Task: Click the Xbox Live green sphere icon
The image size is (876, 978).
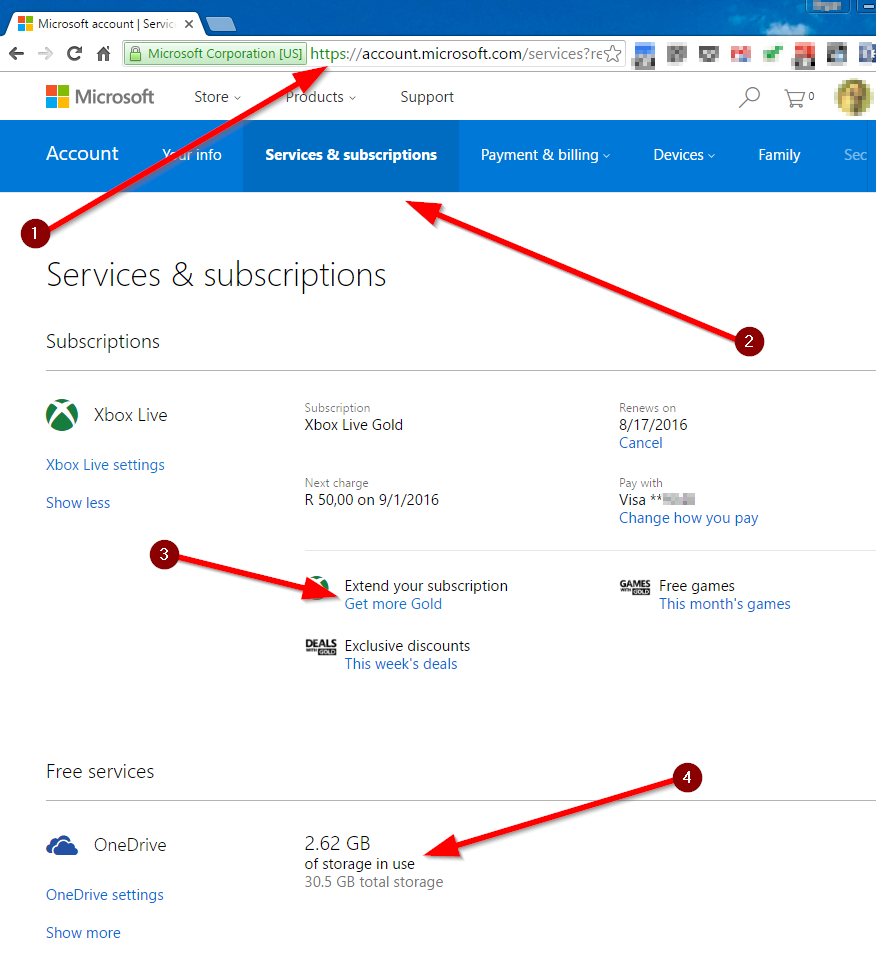Action: tap(61, 414)
